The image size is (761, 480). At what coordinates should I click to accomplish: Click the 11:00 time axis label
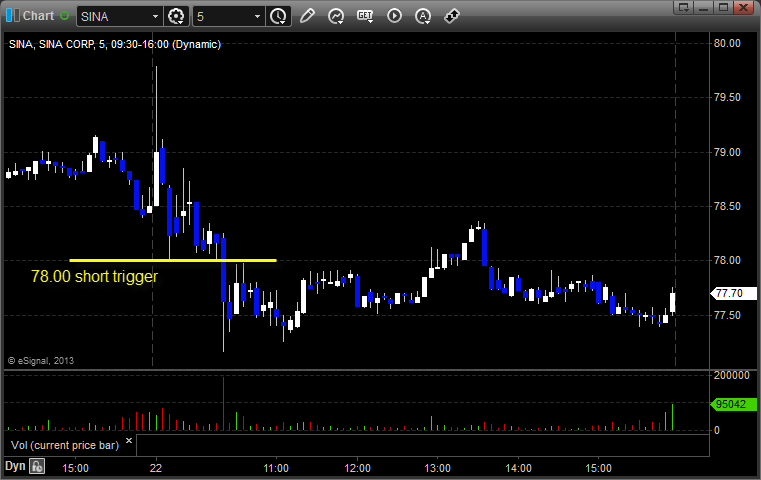coord(276,468)
